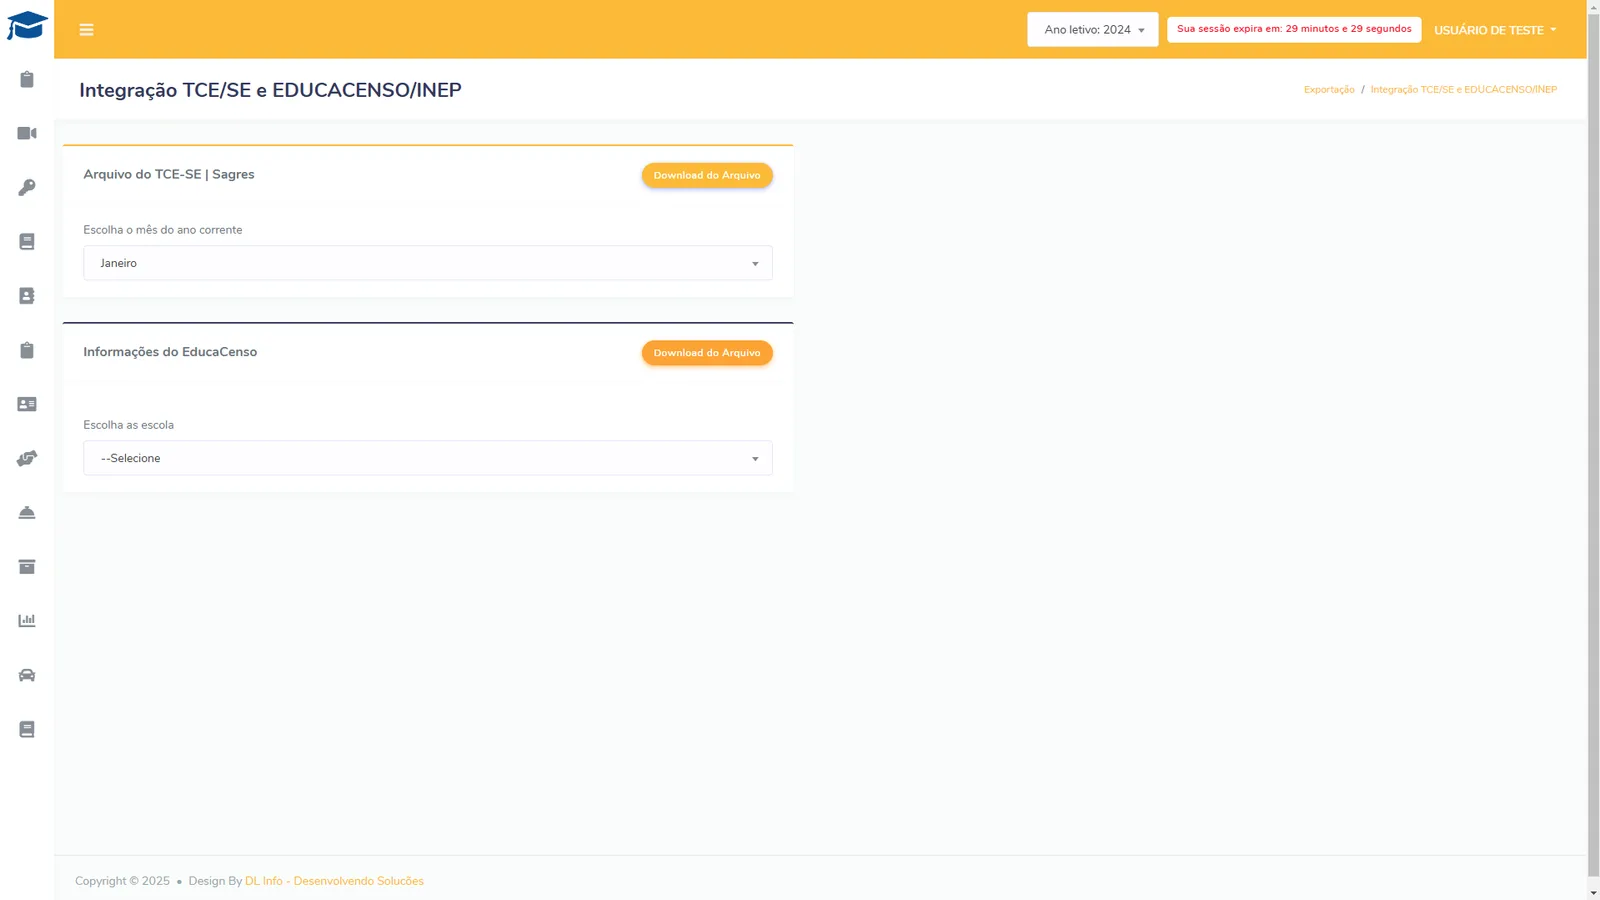The height and width of the screenshot is (900, 1600).
Task: Click the 'Escolha o mês do ano corrente' label
Action: pos(163,230)
